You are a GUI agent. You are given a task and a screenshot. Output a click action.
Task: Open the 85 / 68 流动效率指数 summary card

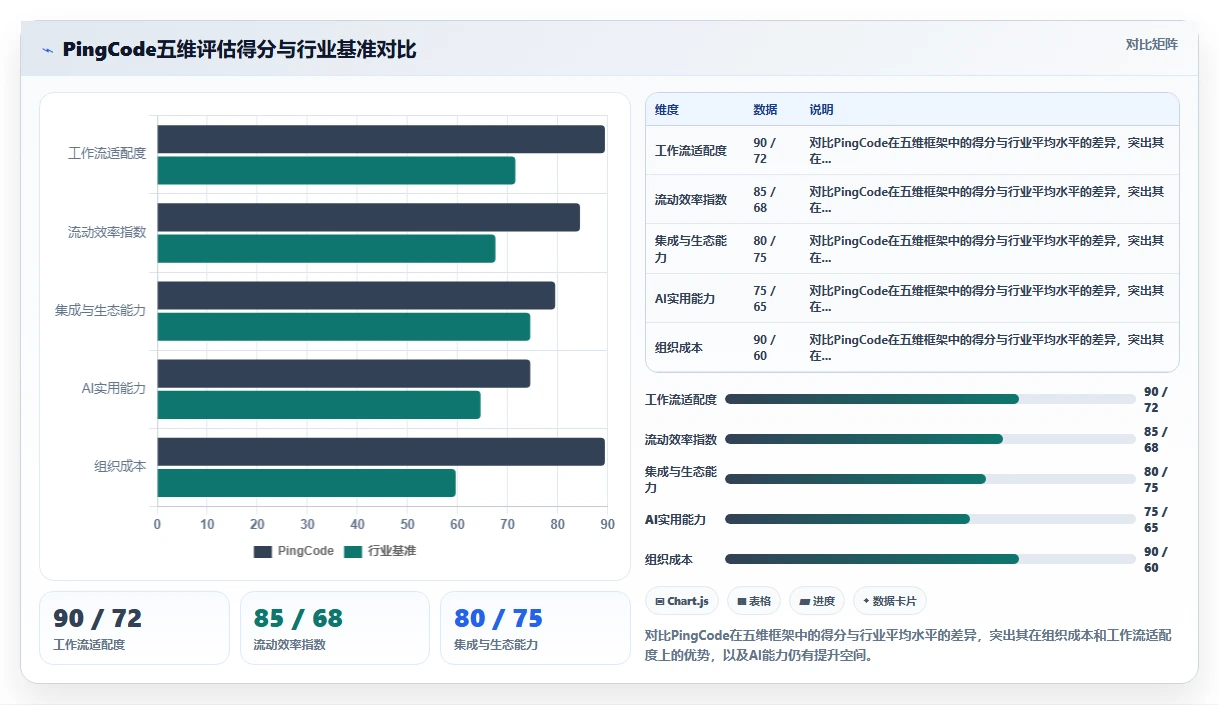point(334,628)
